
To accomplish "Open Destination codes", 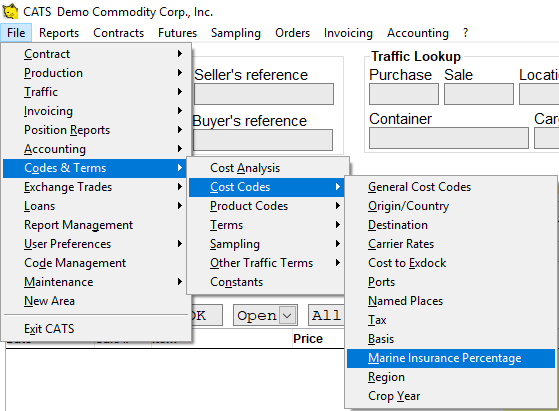I will point(451,225).
